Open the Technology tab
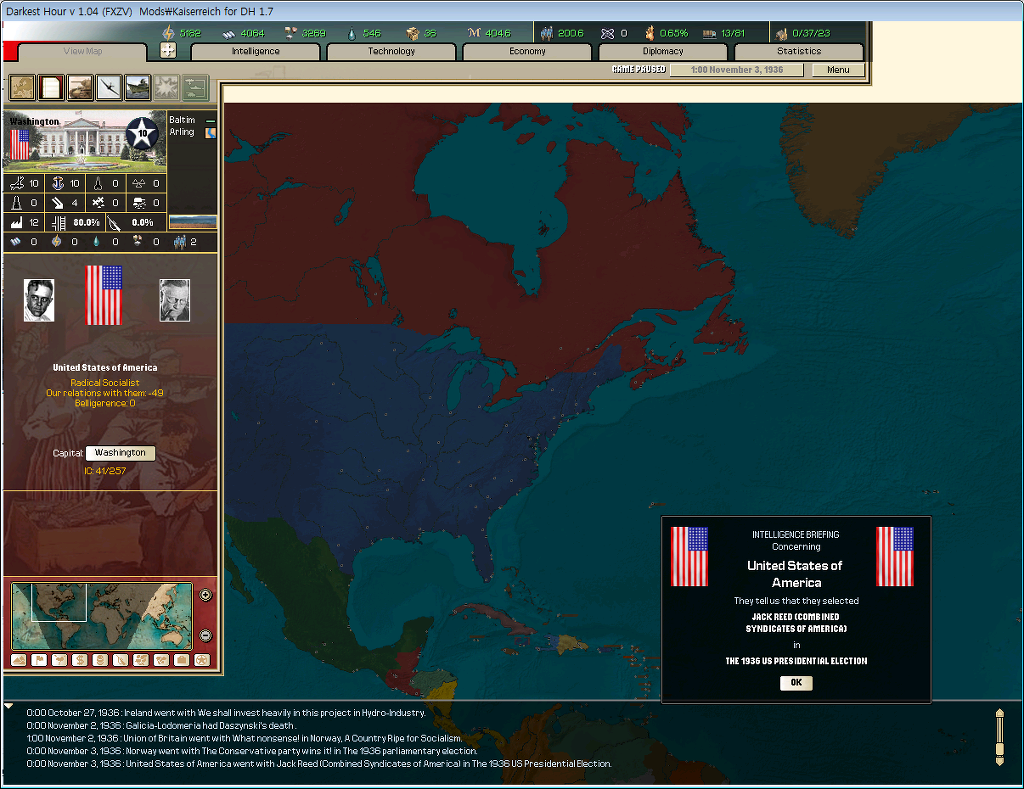The width and height of the screenshot is (1024, 789). point(391,52)
